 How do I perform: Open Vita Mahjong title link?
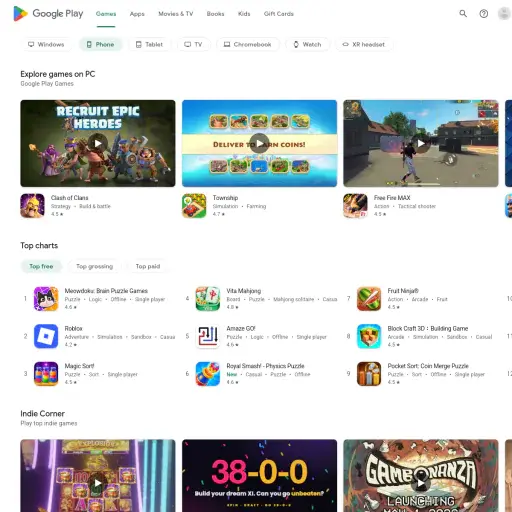[244, 291]
